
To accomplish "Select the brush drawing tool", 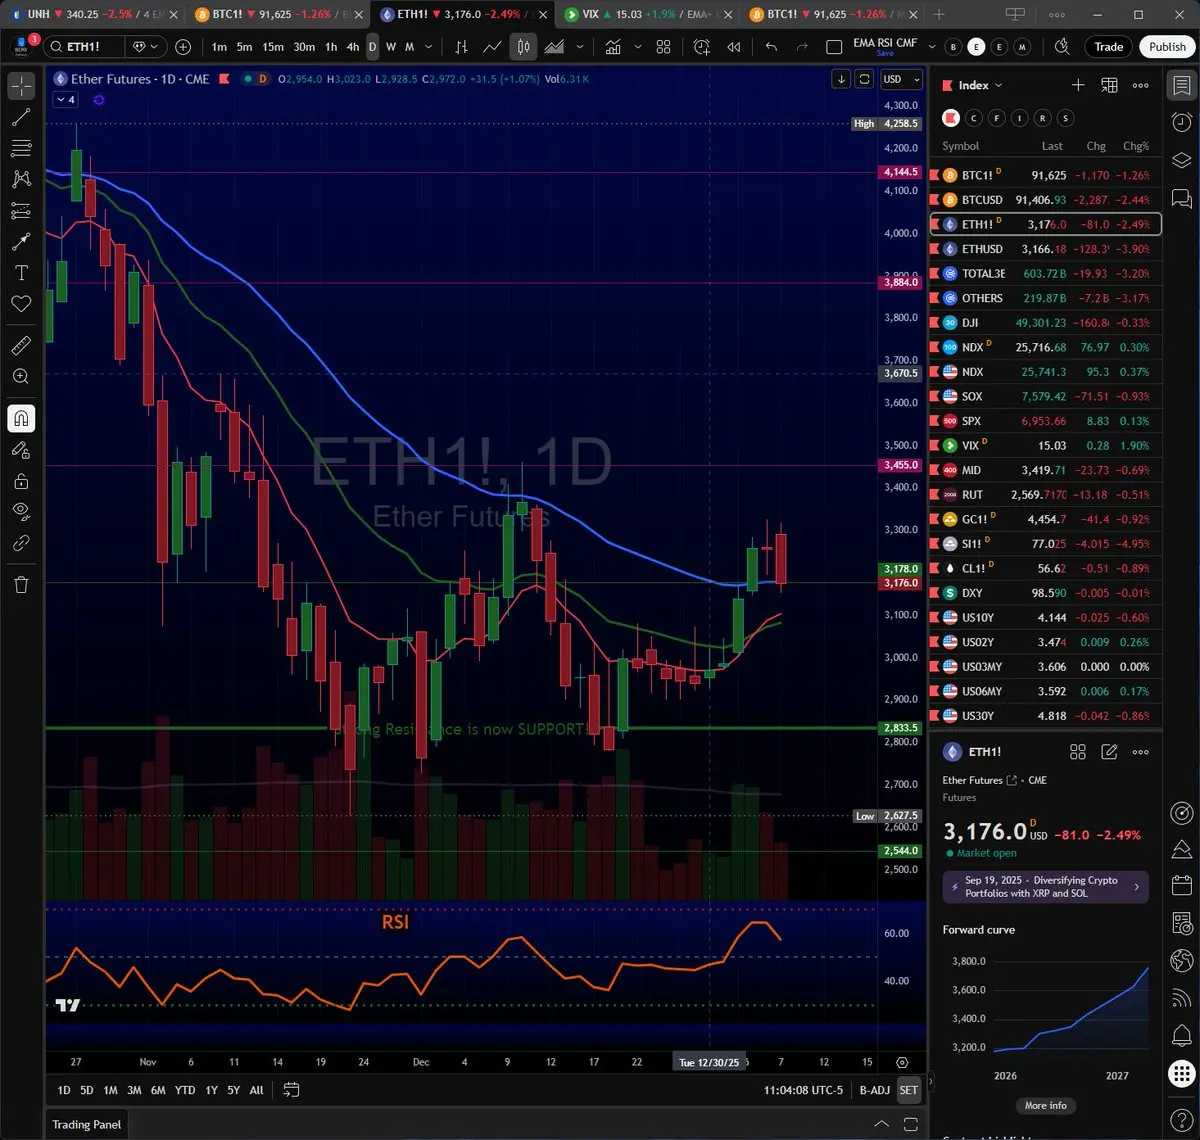I will (x=21, y=242).
